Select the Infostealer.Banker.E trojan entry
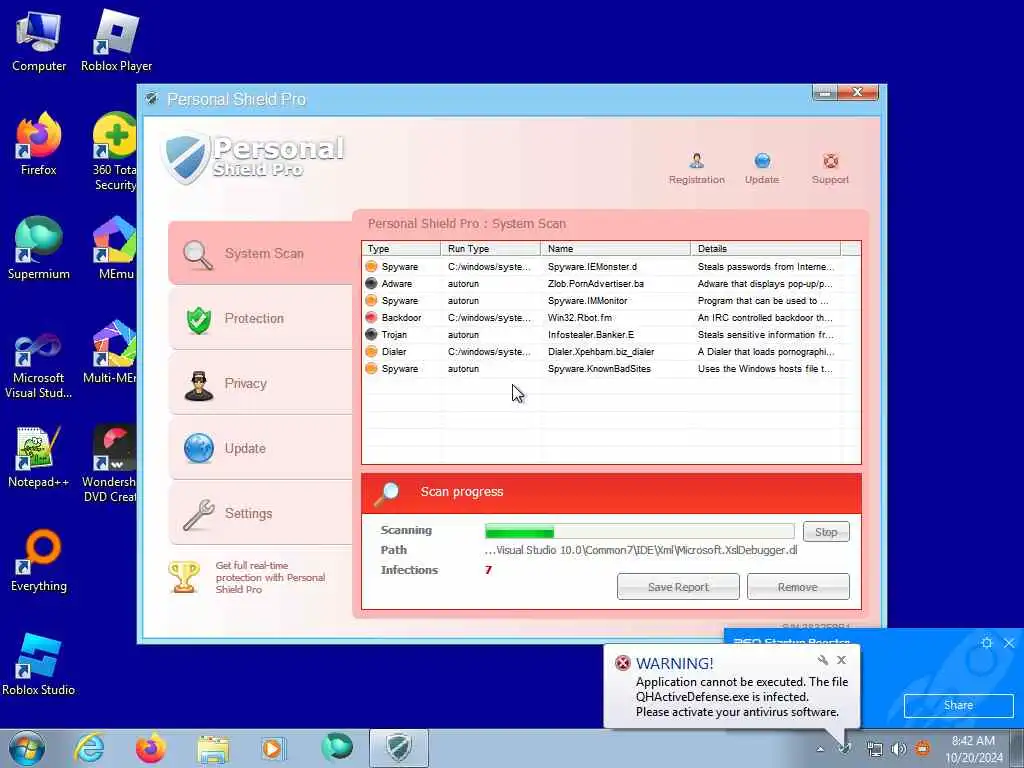This screenshot has width=1024, height=768. [611, 334]
